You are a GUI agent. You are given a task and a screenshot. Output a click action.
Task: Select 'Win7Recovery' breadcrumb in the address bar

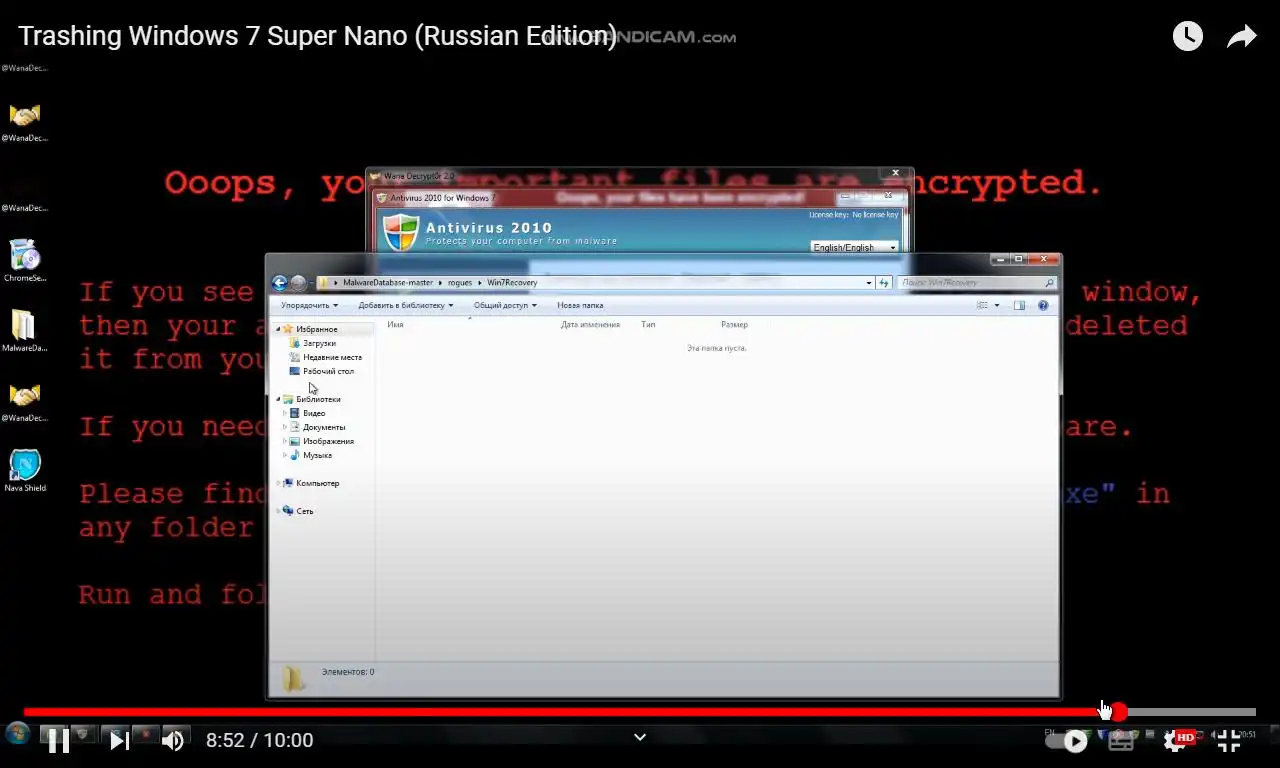[512, 283]
